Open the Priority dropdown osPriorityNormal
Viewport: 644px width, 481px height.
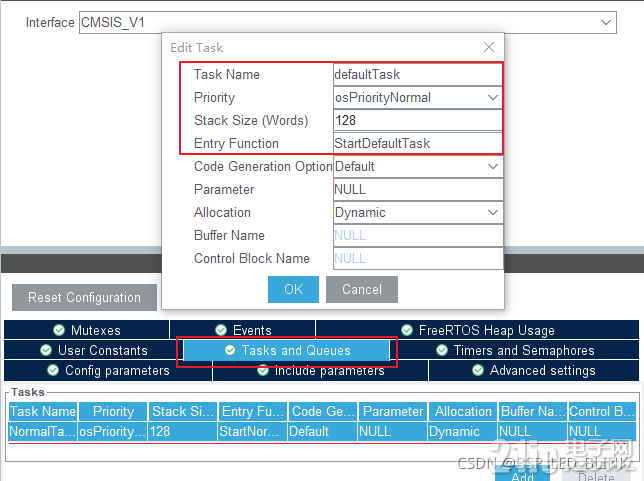418,97
